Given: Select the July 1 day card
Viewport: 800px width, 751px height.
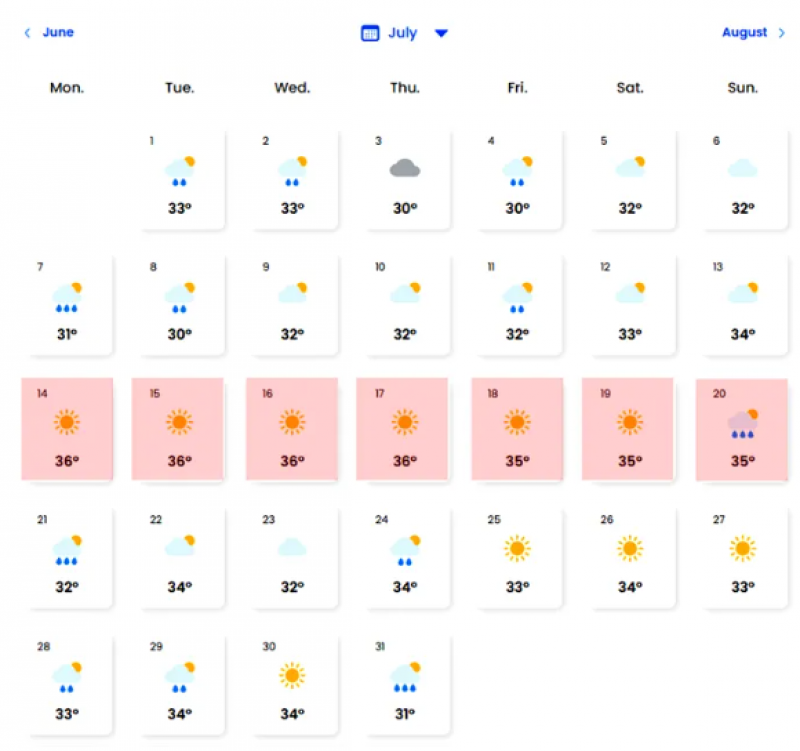Looking at the screenshot, I should pos(180,178).
